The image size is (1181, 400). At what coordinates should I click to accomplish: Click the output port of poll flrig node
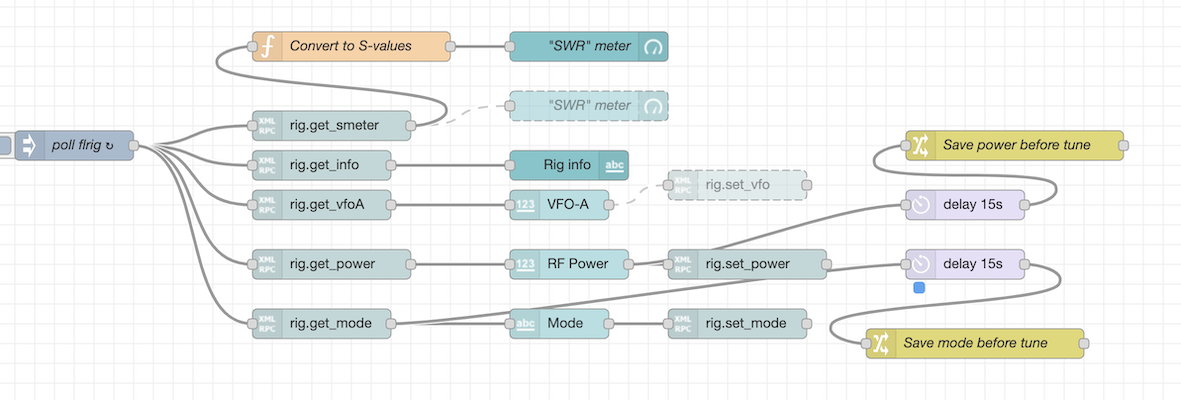coord(134,146)
